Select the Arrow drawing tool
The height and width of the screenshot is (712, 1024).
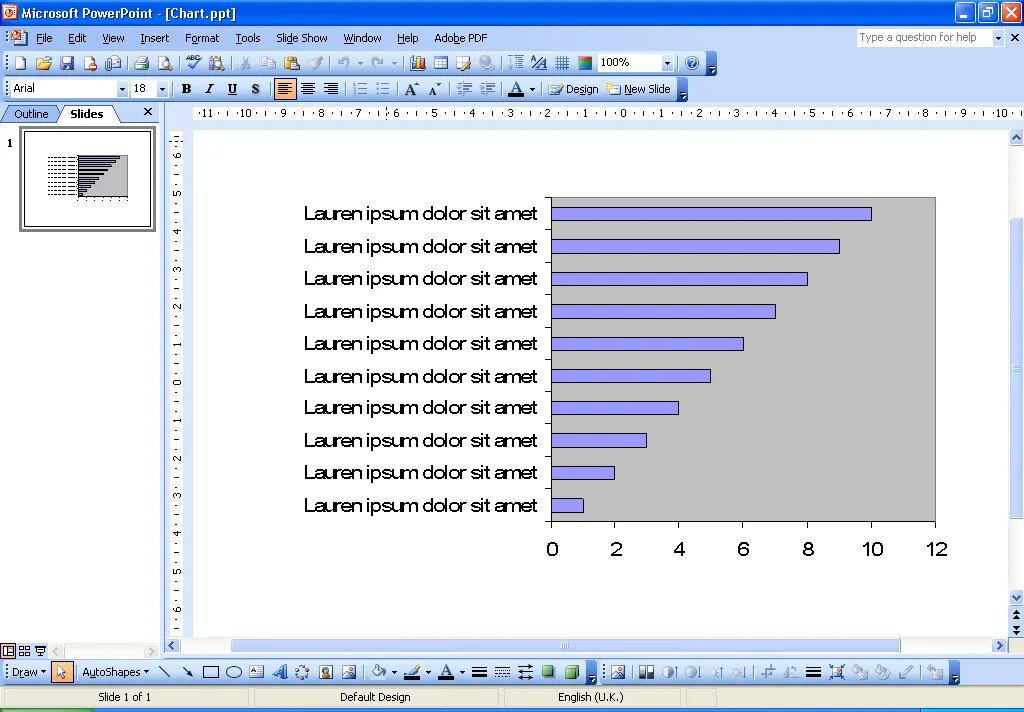click(x=187, y=672)
